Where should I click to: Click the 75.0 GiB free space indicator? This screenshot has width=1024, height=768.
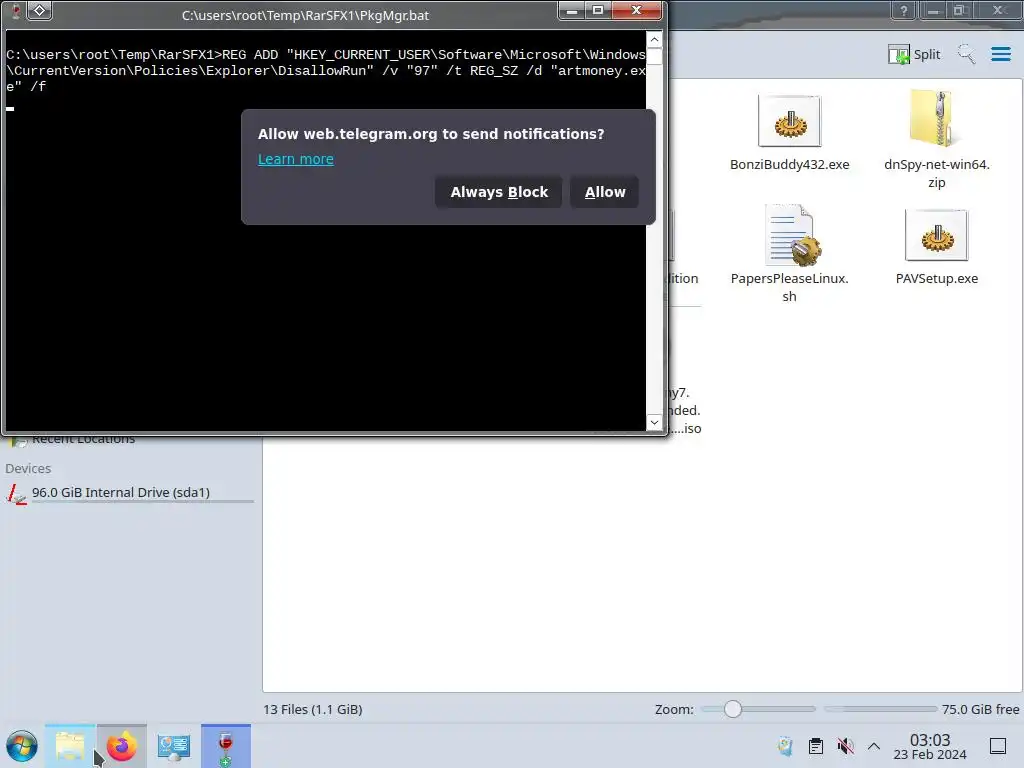point(980,709)
